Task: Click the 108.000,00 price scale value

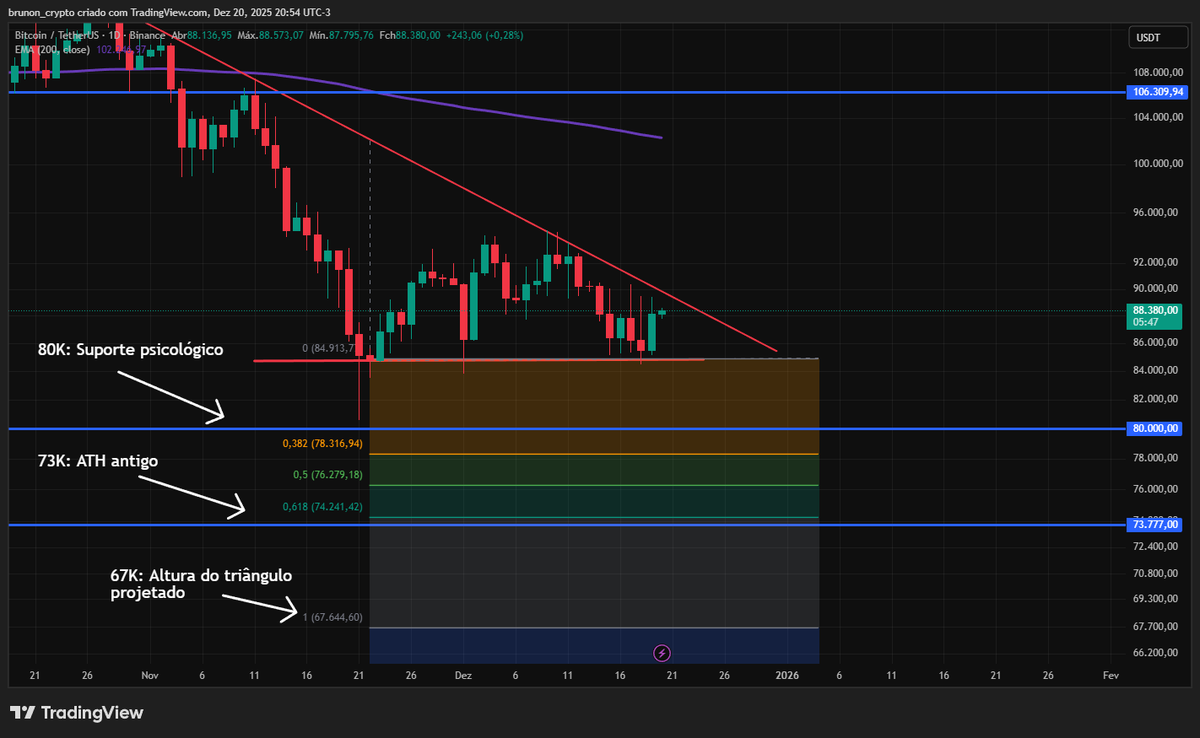Action: (1159, 73)
